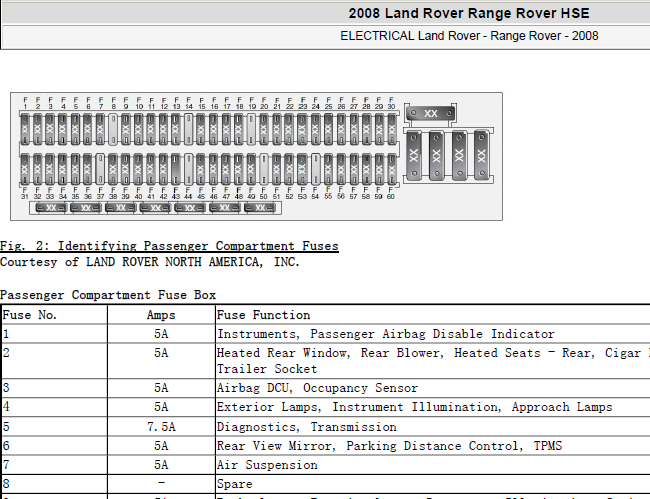Click the 'Fig. 2: Identifying Passenger Compartment Fuses' link

tap(169, 246)
